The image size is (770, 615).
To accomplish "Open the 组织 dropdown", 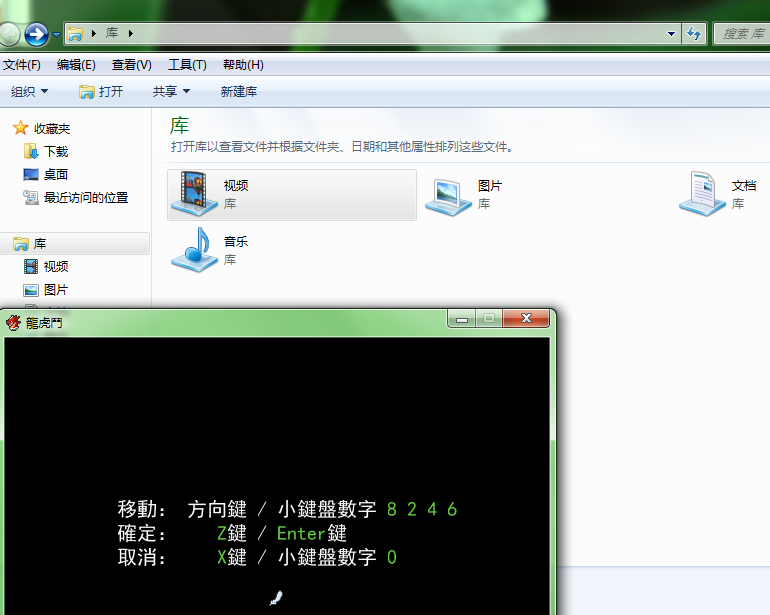I will (x=29, y=91).
